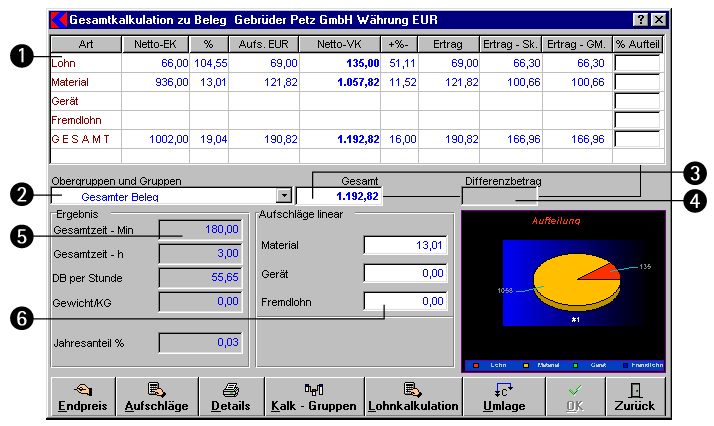This screenshot has height=426, width=714.
Task: Click the DB per Stunde field 55,65
Action: point(200,278)
